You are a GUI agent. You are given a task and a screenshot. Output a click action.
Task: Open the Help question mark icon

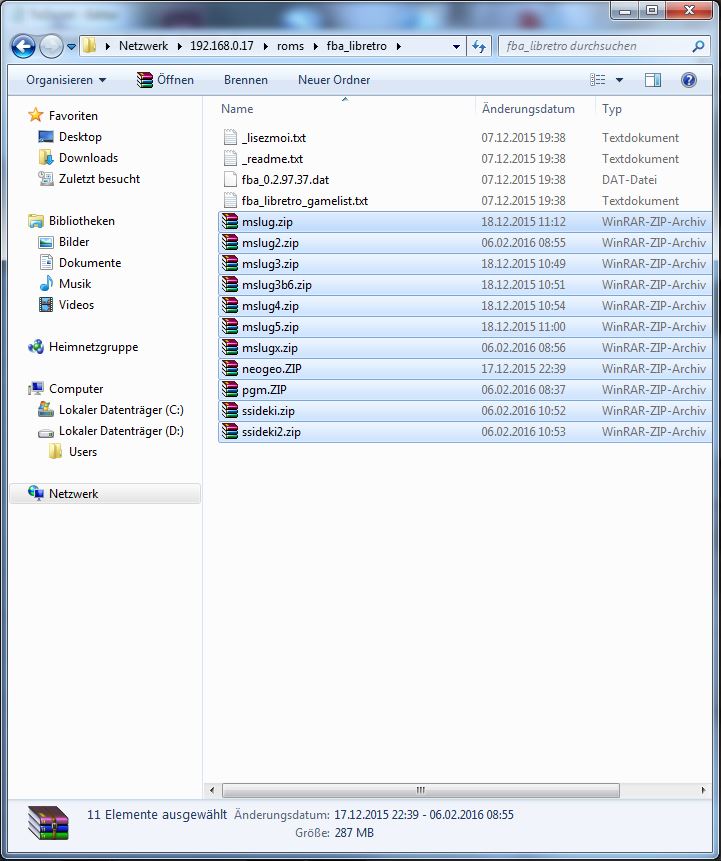688,80
